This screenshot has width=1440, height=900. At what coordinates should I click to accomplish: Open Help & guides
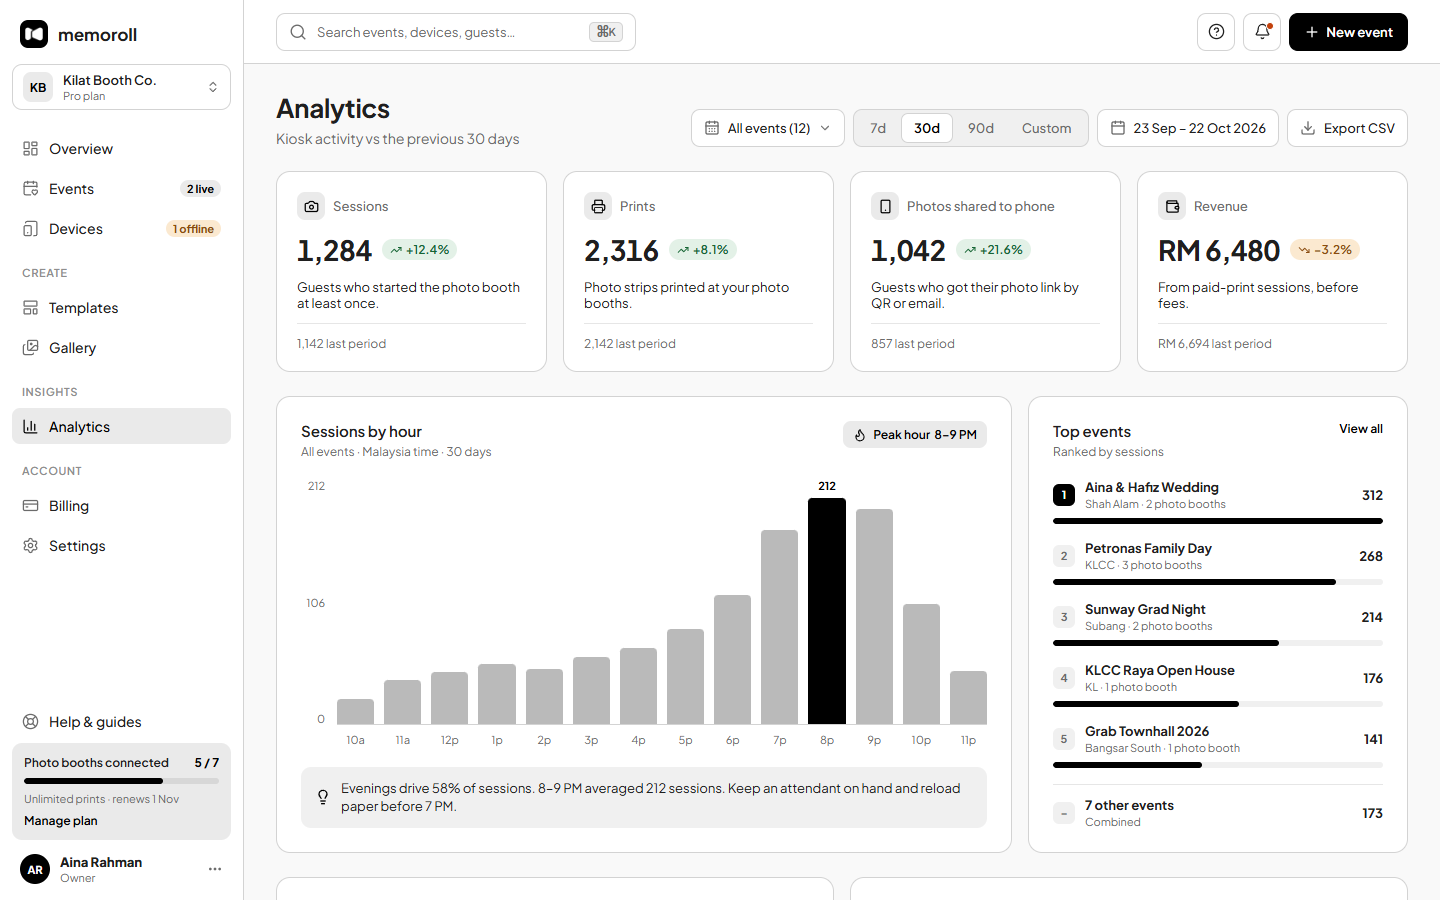click(x=121, y=722)
